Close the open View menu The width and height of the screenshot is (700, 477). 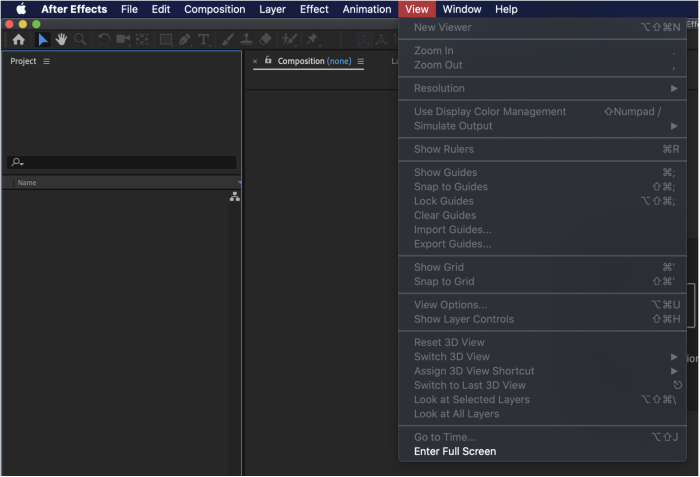(x=417, y=9)
